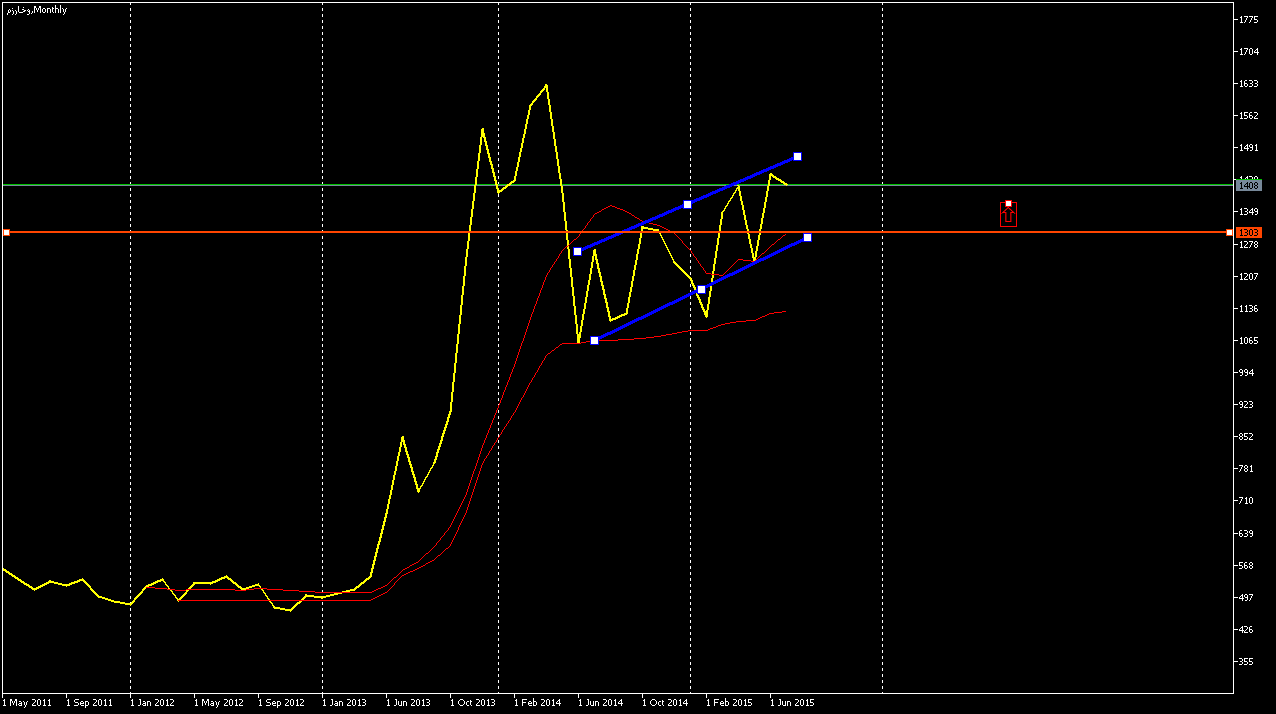Select the lower channel line's left start handle
The height and width of the screenshot is (714, 1276).
[594, 341]
